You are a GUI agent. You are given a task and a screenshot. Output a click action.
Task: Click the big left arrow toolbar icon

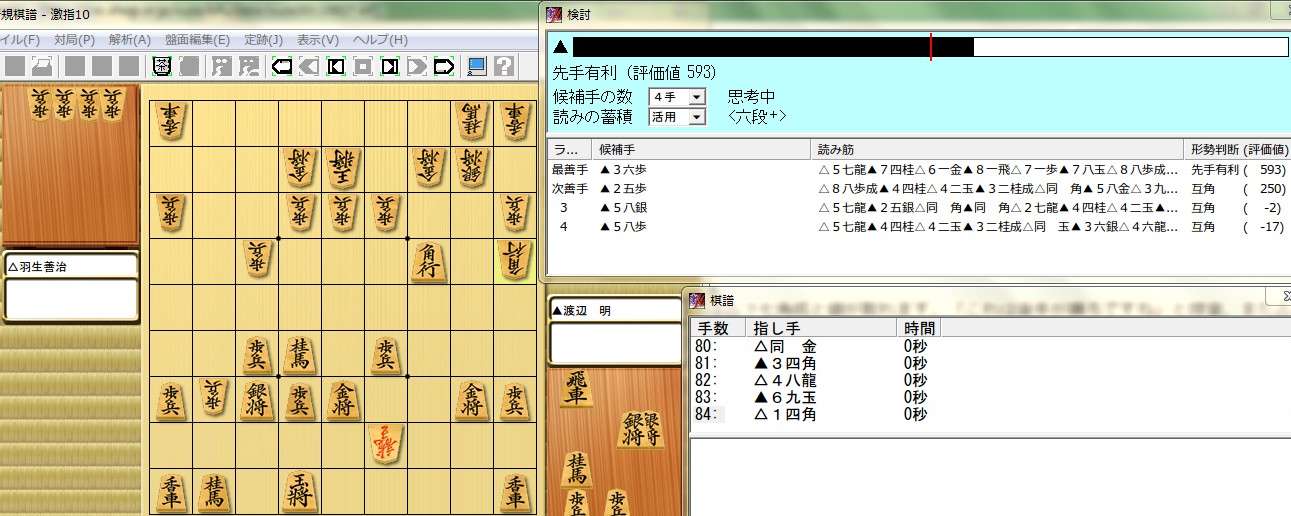pos(282,66)
